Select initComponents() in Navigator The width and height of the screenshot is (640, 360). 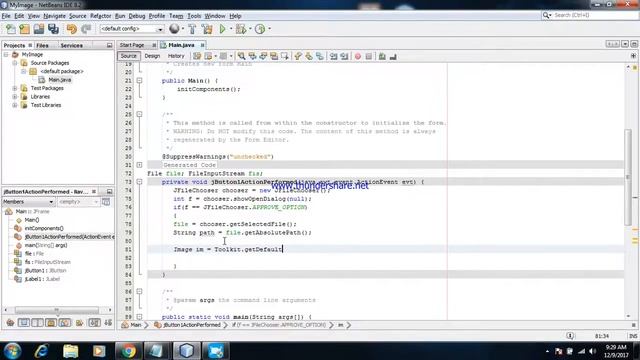[x=44, y=228]
